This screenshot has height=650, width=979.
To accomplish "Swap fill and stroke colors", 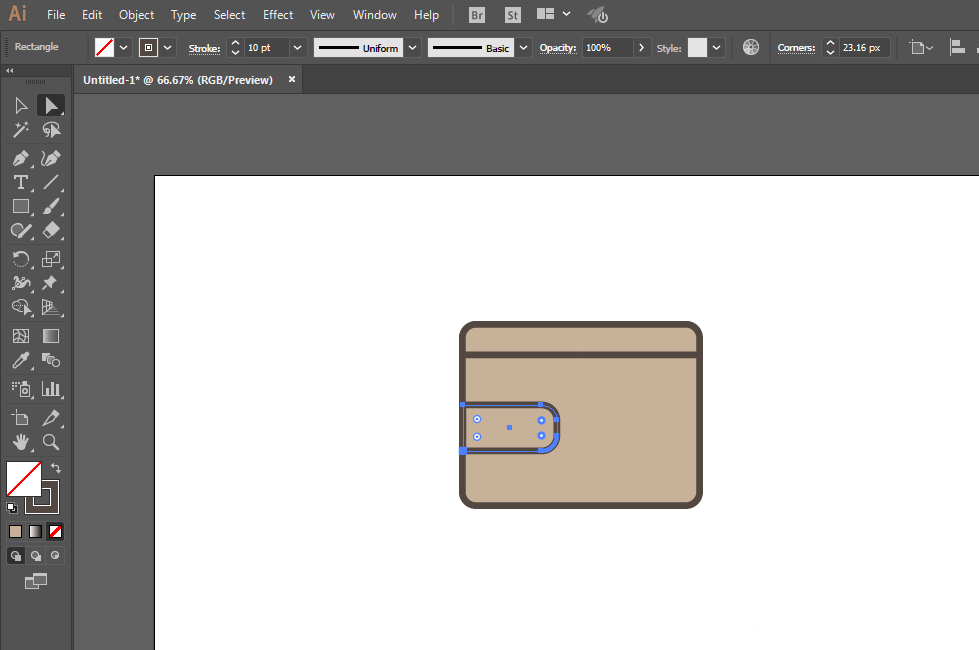I will (56, 468).
